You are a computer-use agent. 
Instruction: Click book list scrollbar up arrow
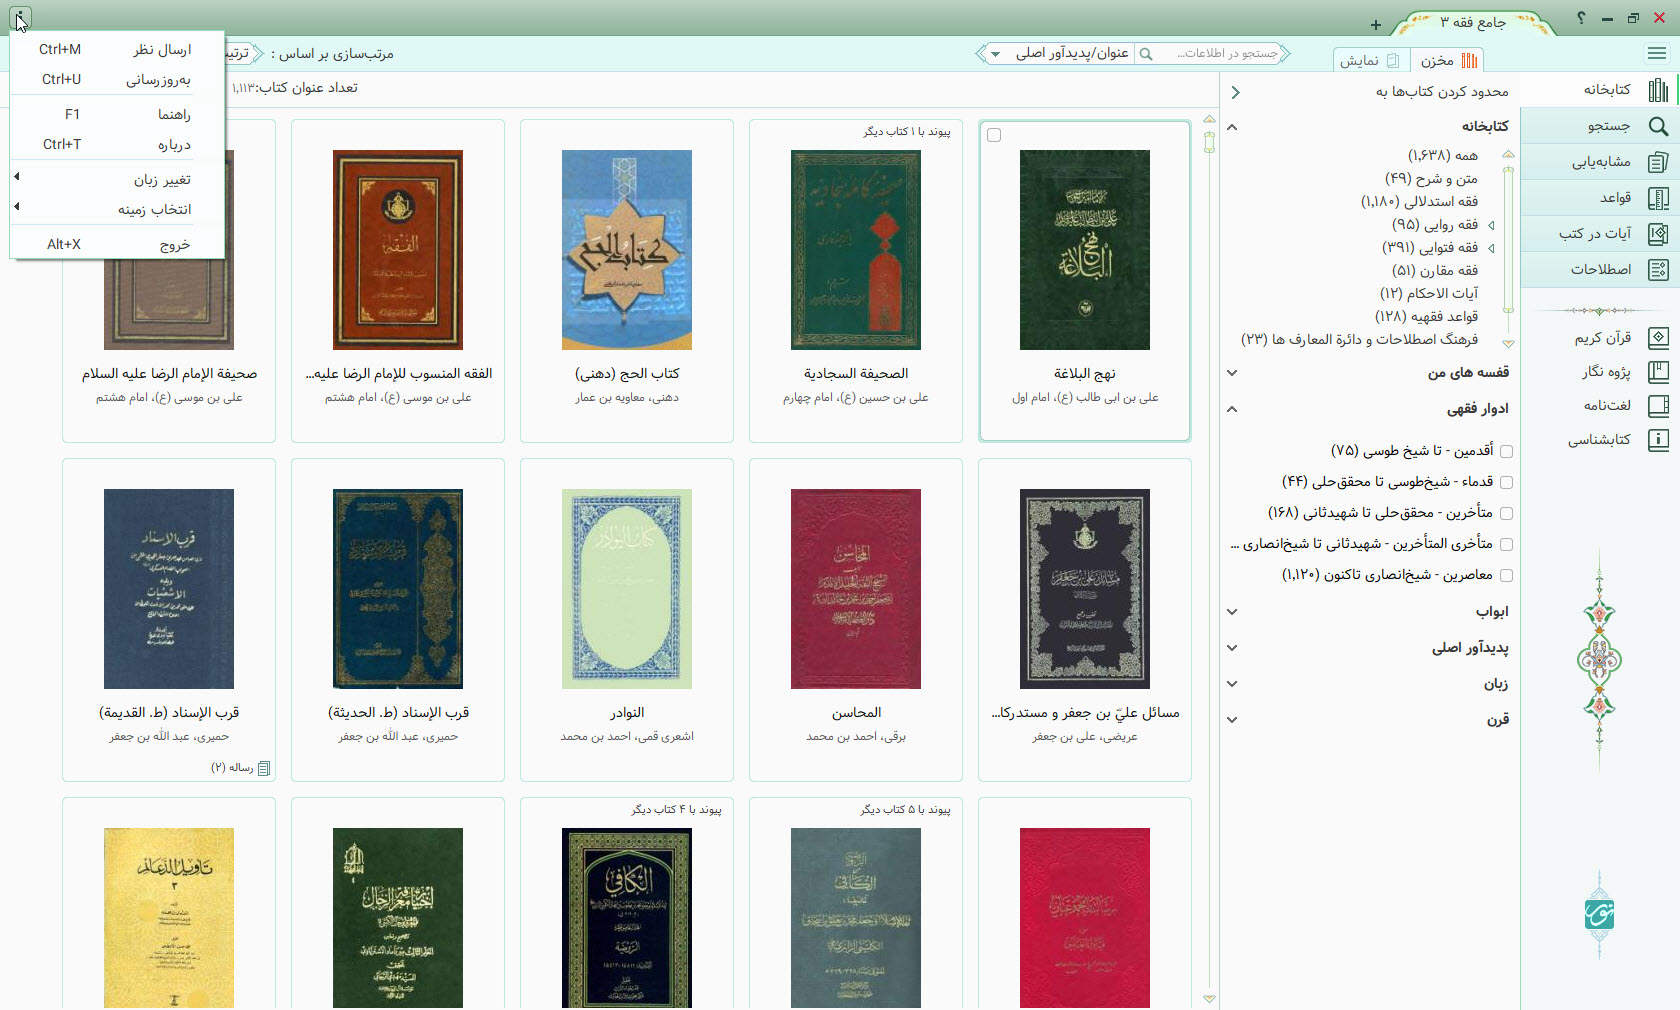point(1209,119)
